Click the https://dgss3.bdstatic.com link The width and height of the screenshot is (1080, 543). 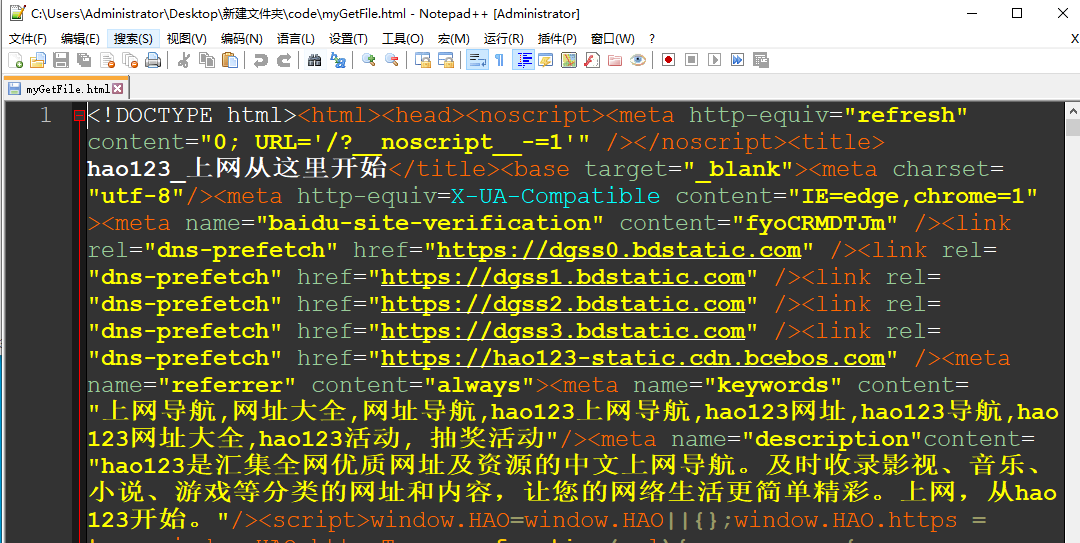pos(563,331)
